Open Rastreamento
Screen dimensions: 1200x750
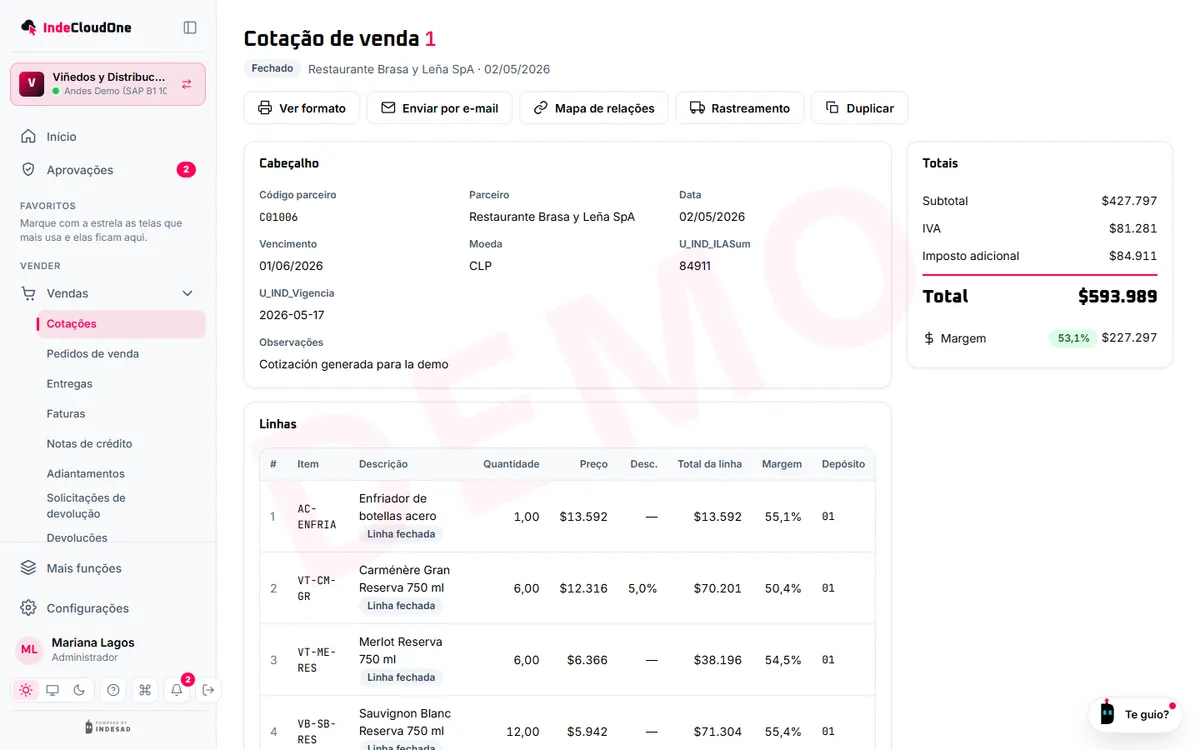740,108
